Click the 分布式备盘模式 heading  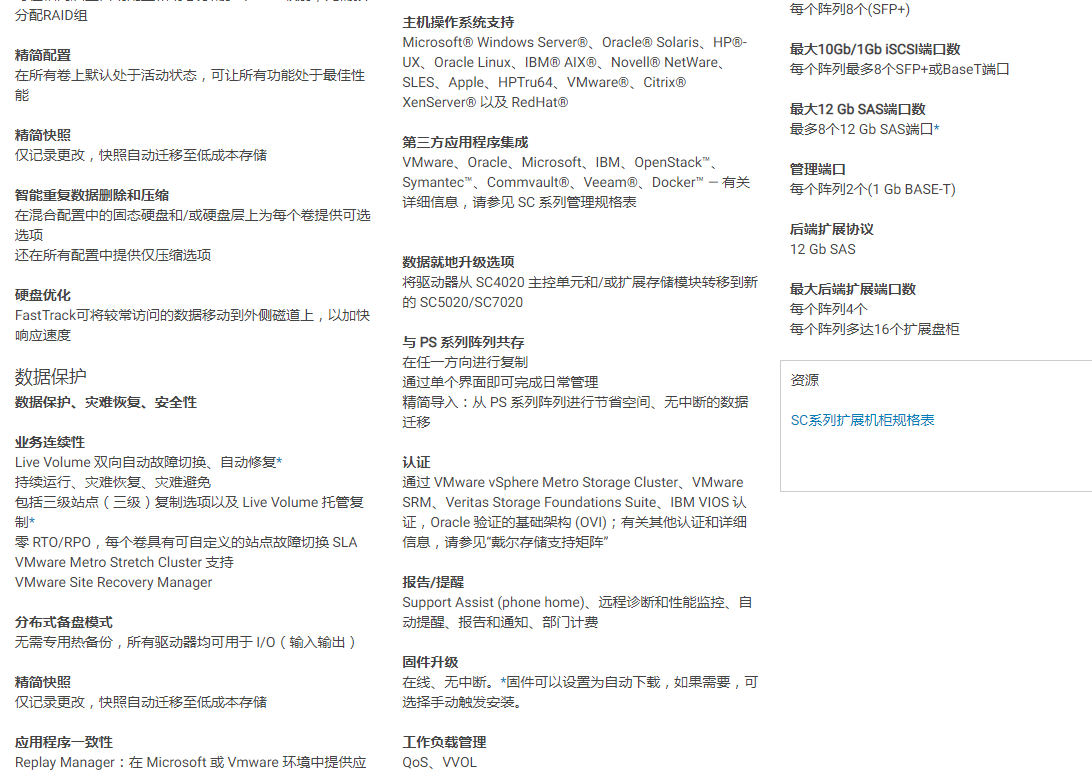[x=63, y=622]
